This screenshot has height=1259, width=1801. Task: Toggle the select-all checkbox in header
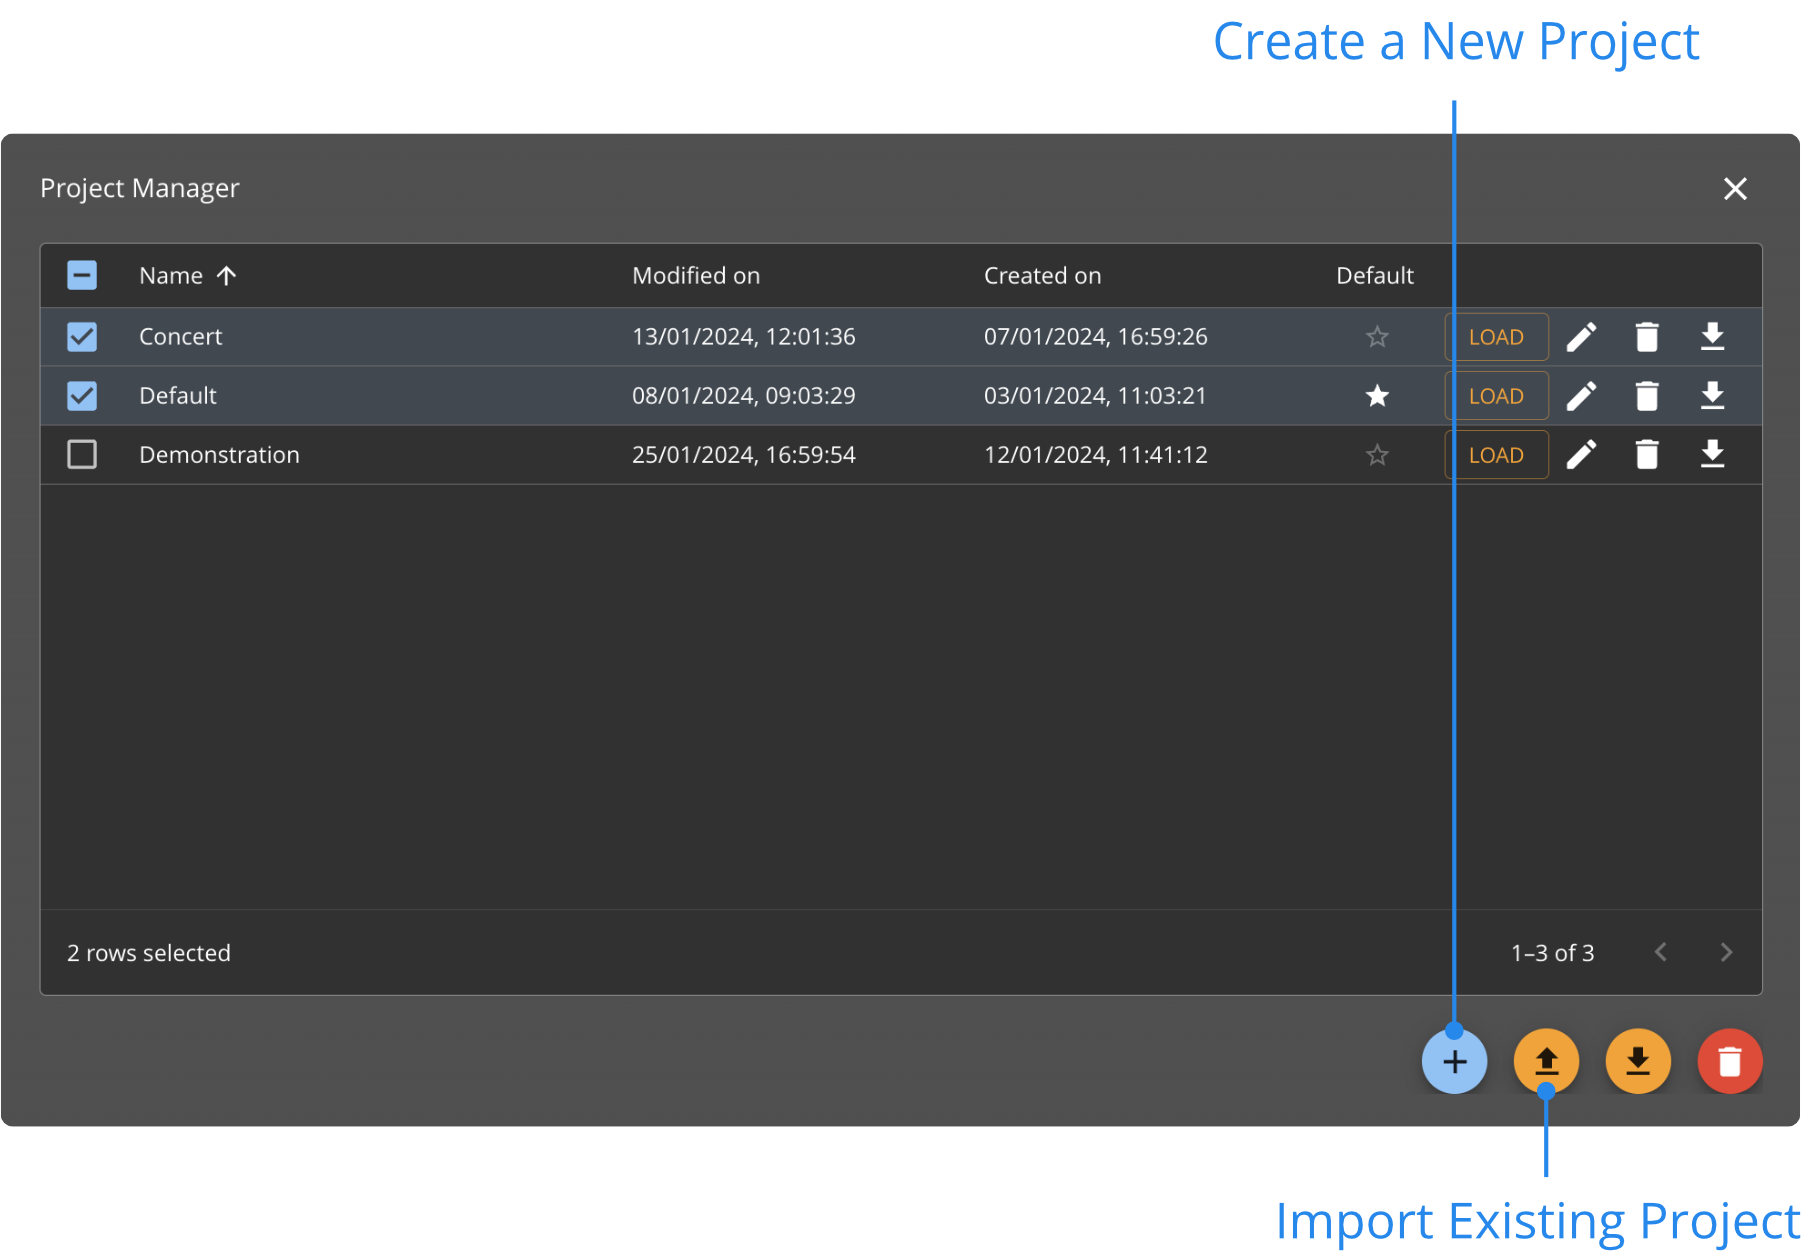pos(82,275)
